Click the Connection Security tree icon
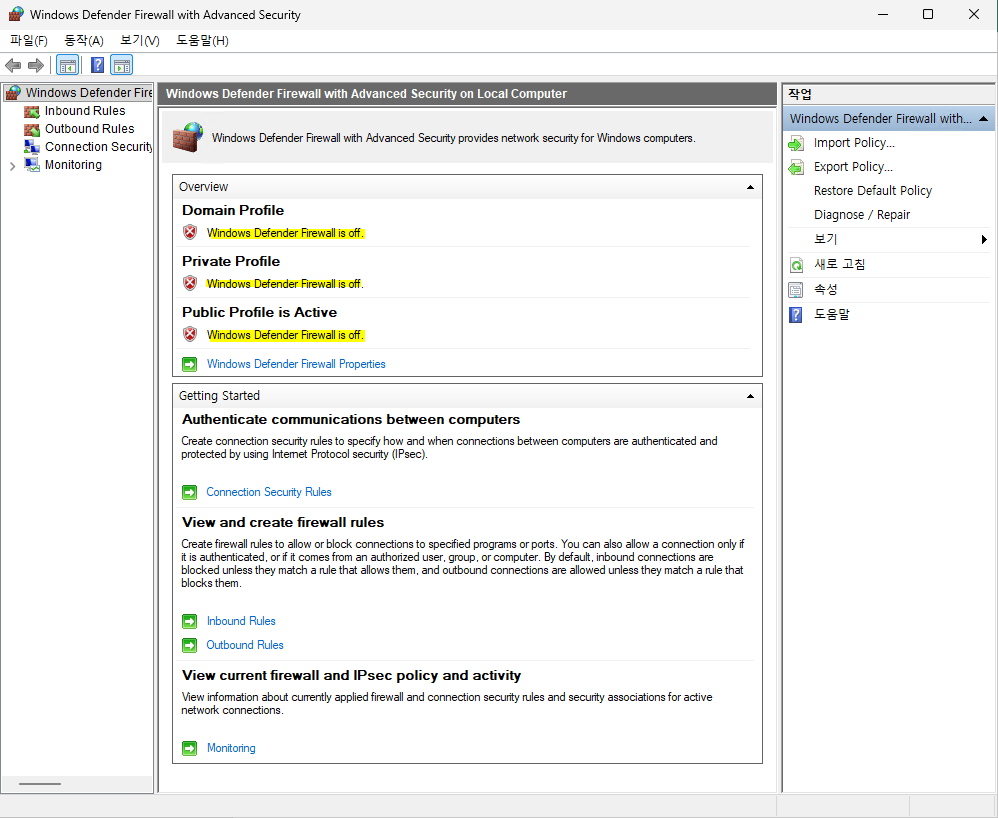 32,147
